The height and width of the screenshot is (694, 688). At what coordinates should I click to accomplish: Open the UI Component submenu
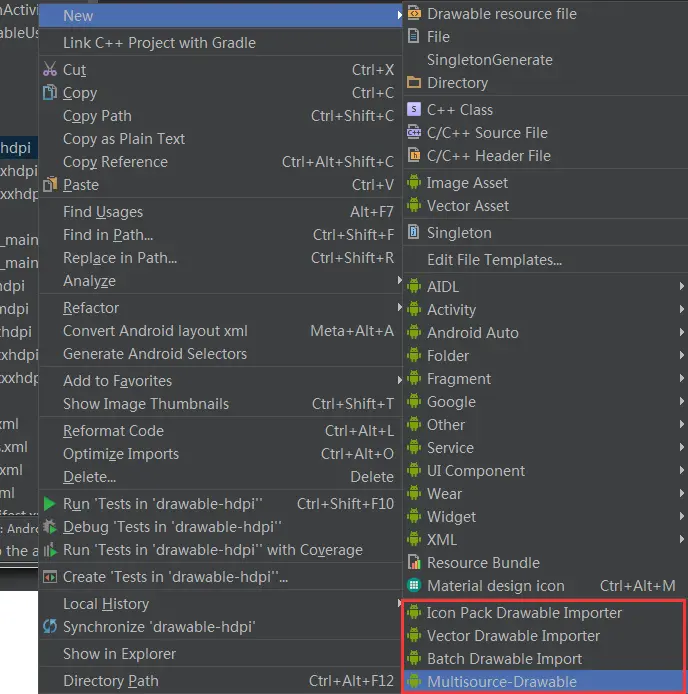[x=545, y=470]
